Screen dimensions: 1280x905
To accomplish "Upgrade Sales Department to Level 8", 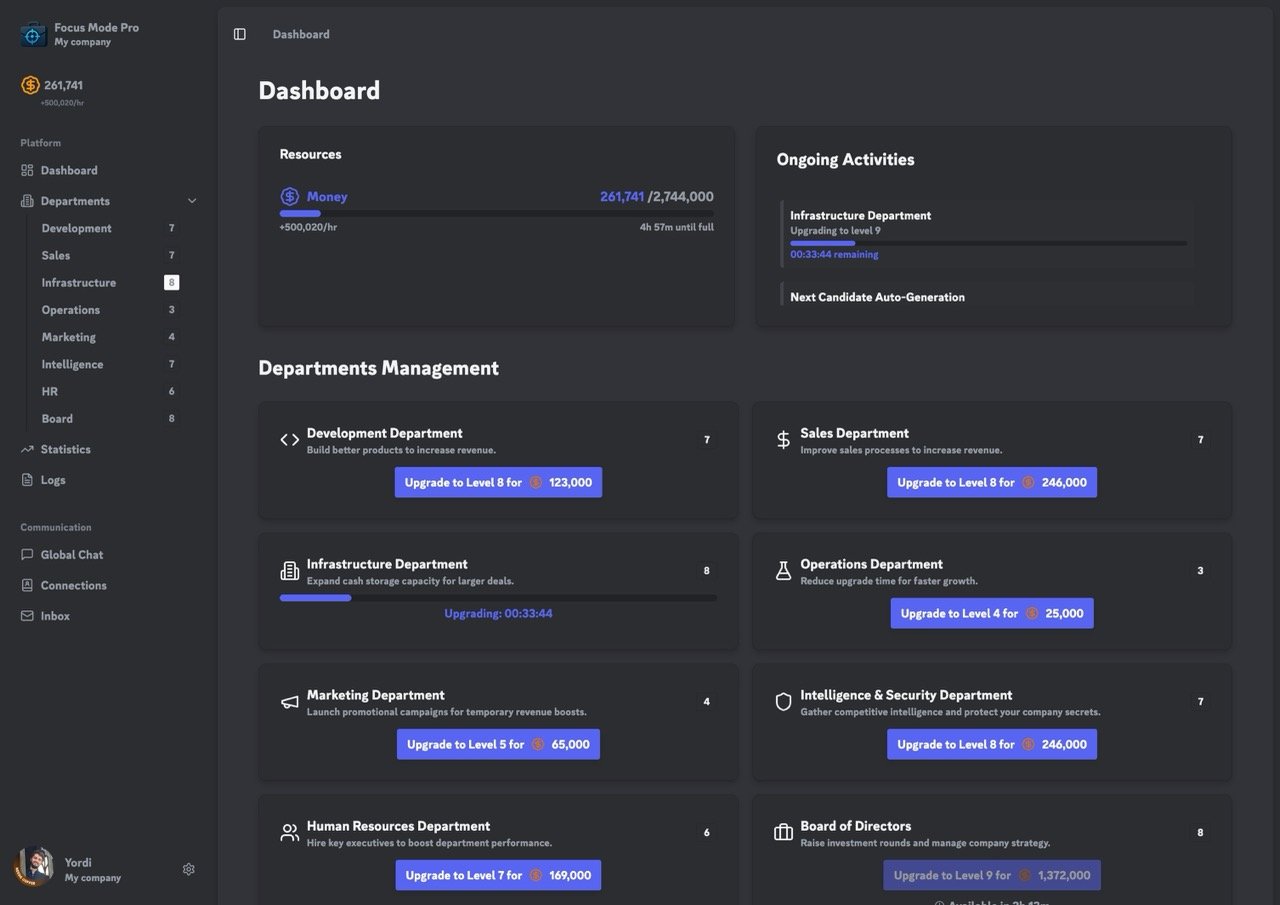I will click(x=991, y=482).
